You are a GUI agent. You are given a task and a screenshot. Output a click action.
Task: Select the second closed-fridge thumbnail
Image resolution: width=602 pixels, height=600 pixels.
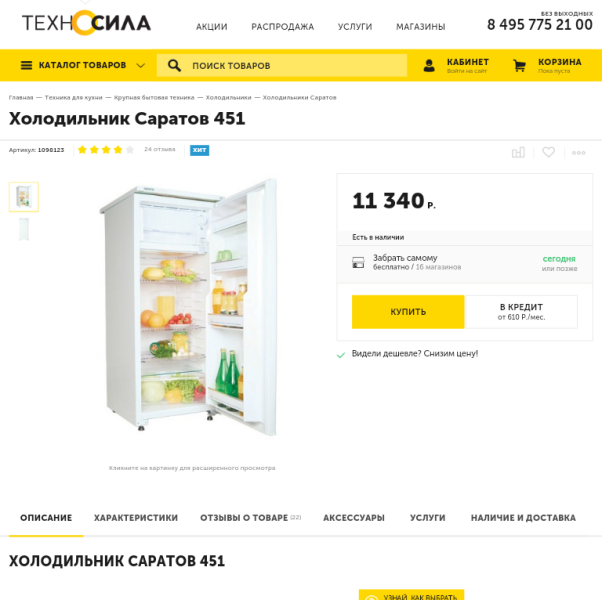click(24, 229)
